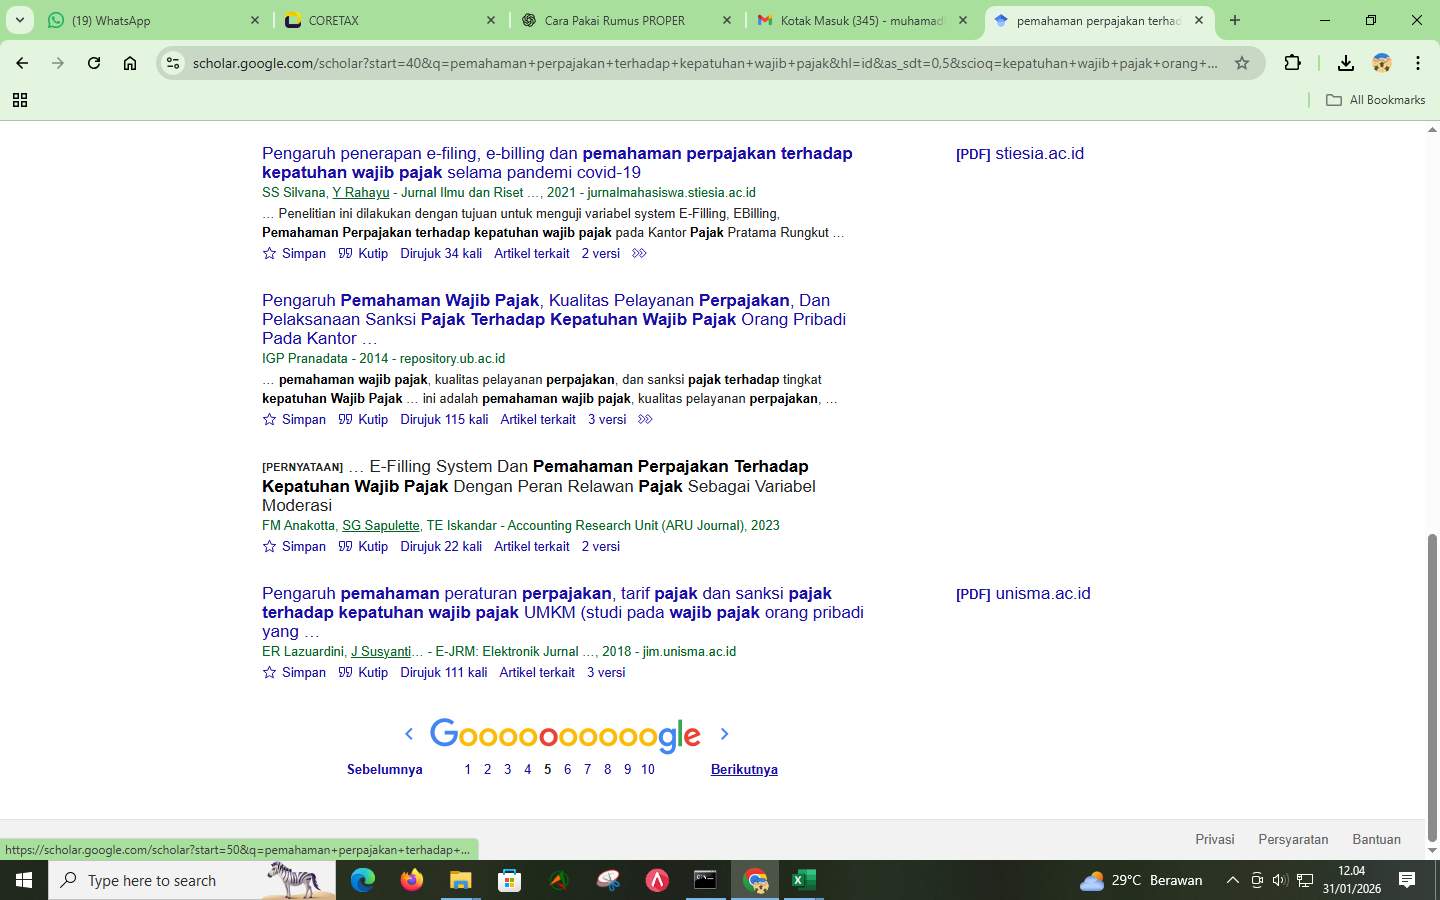Viewport: 1440px width, 900px height.
Task: Open author SG Sapulette profile
Action: tap(381, 525)
